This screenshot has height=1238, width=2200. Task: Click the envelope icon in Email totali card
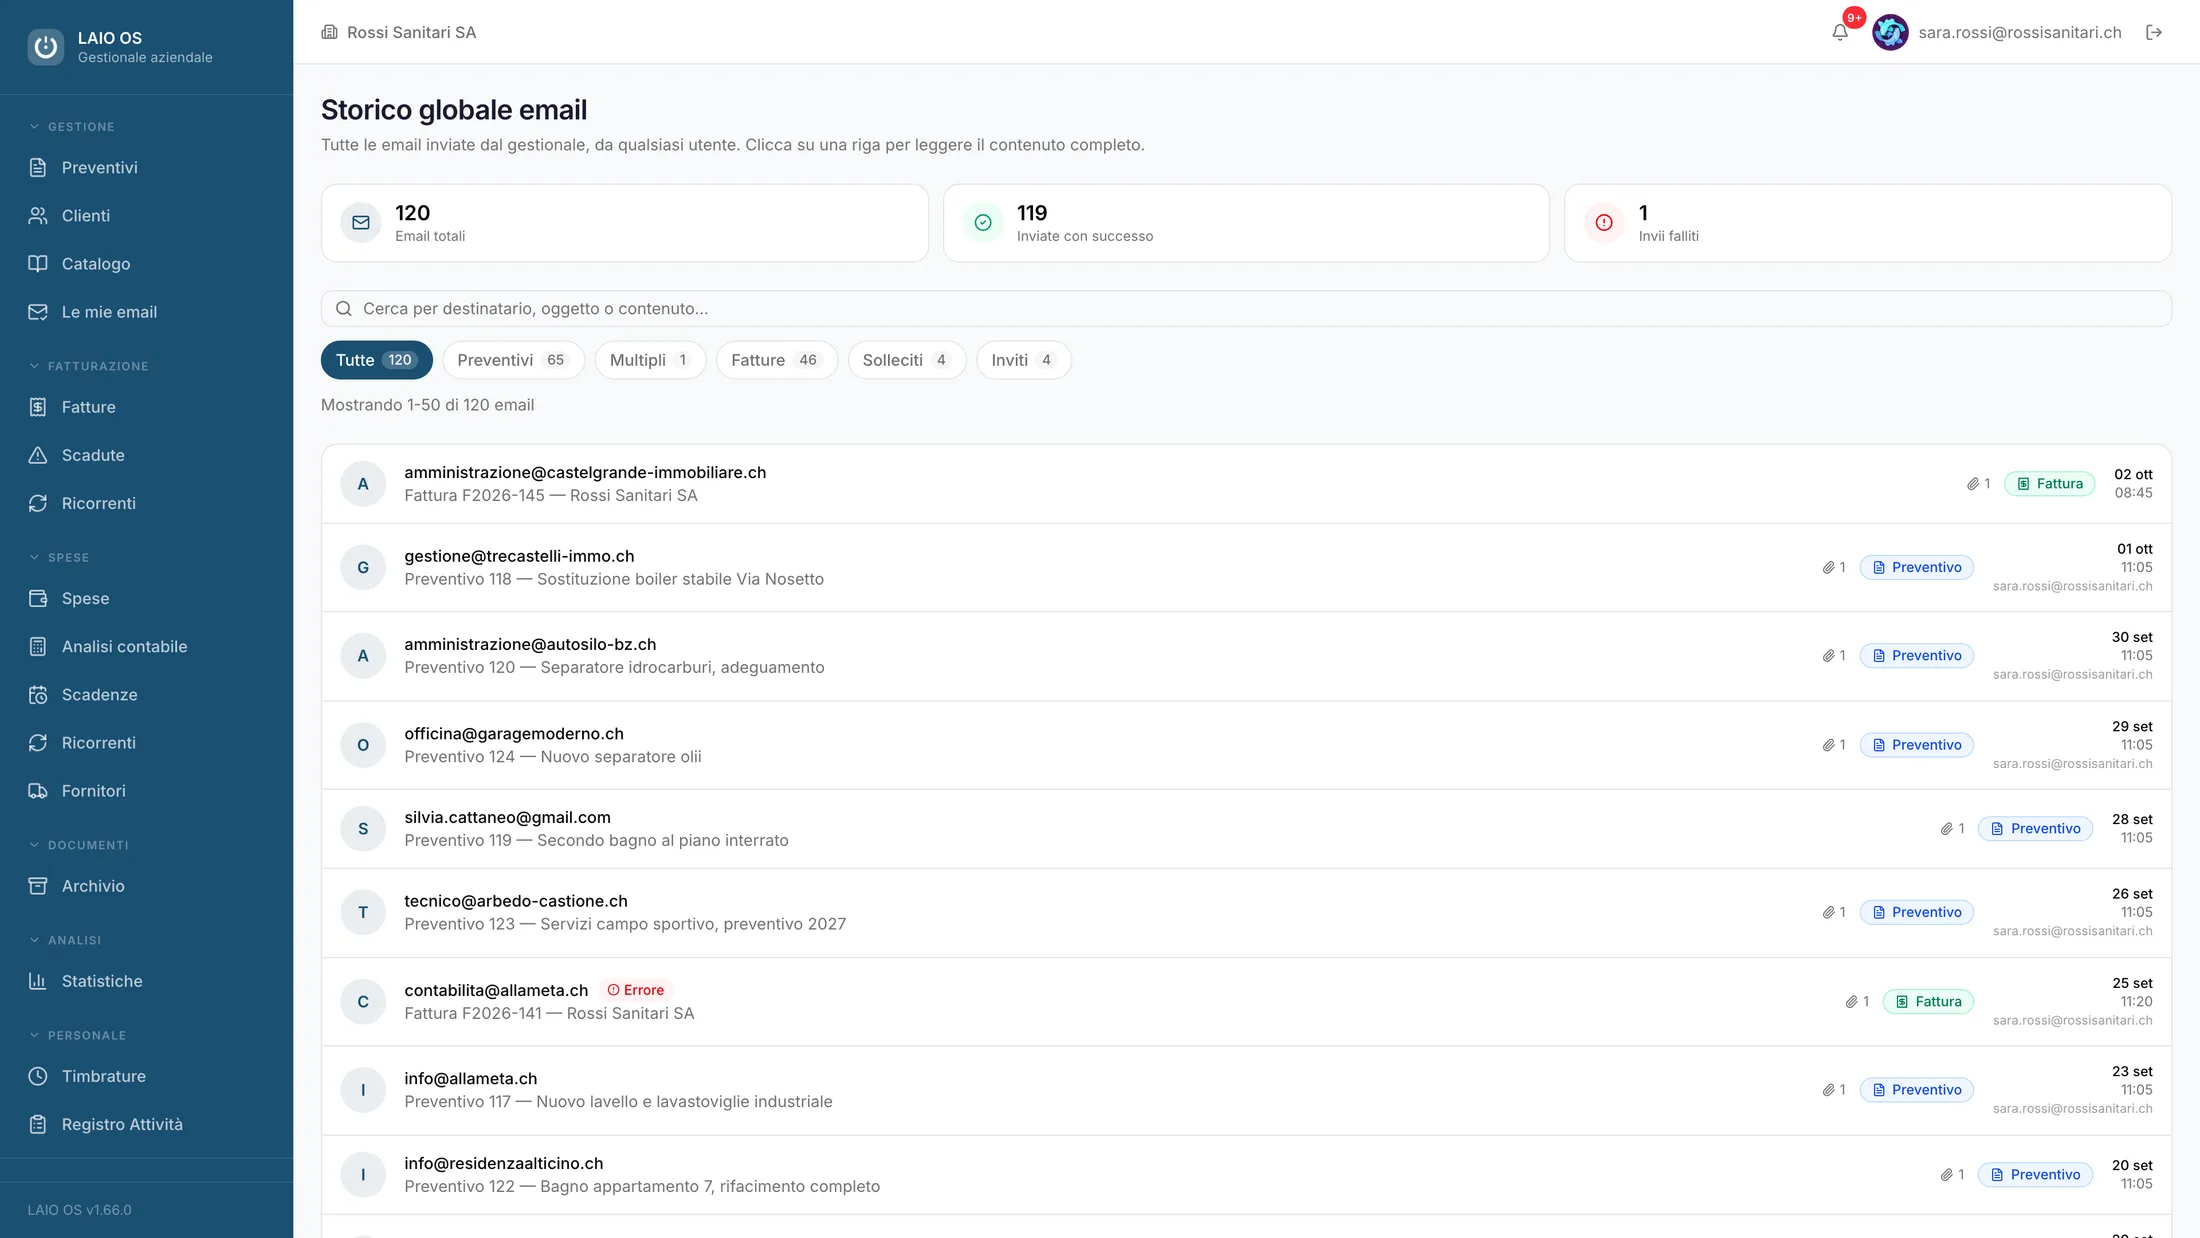tap(361, 222)
